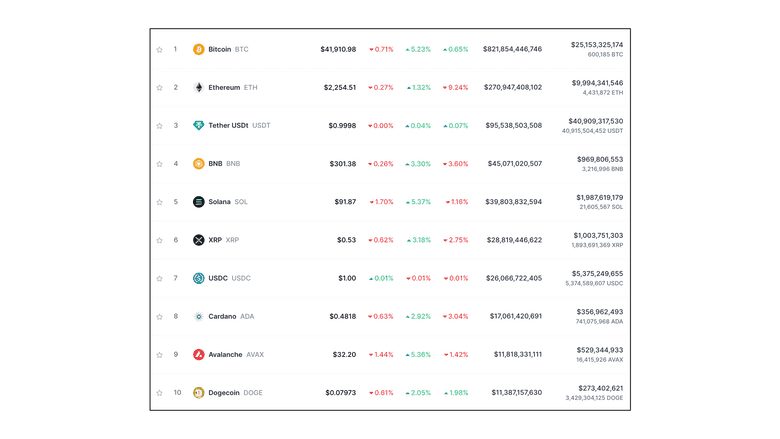Toggle the watchlist star for Ethereum
Viewport: 780px width, 439px height.
[159, 87]
